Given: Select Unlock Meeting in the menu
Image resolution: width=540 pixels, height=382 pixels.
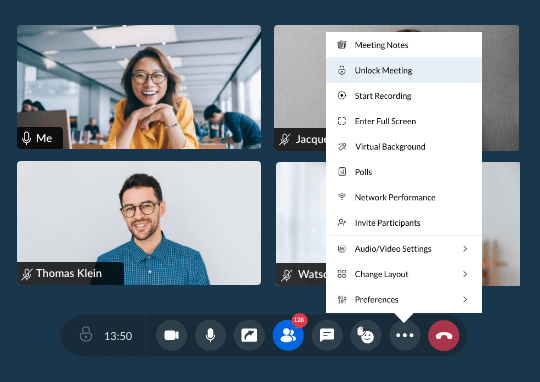Looking at the screenshot, I should [404, 70].
